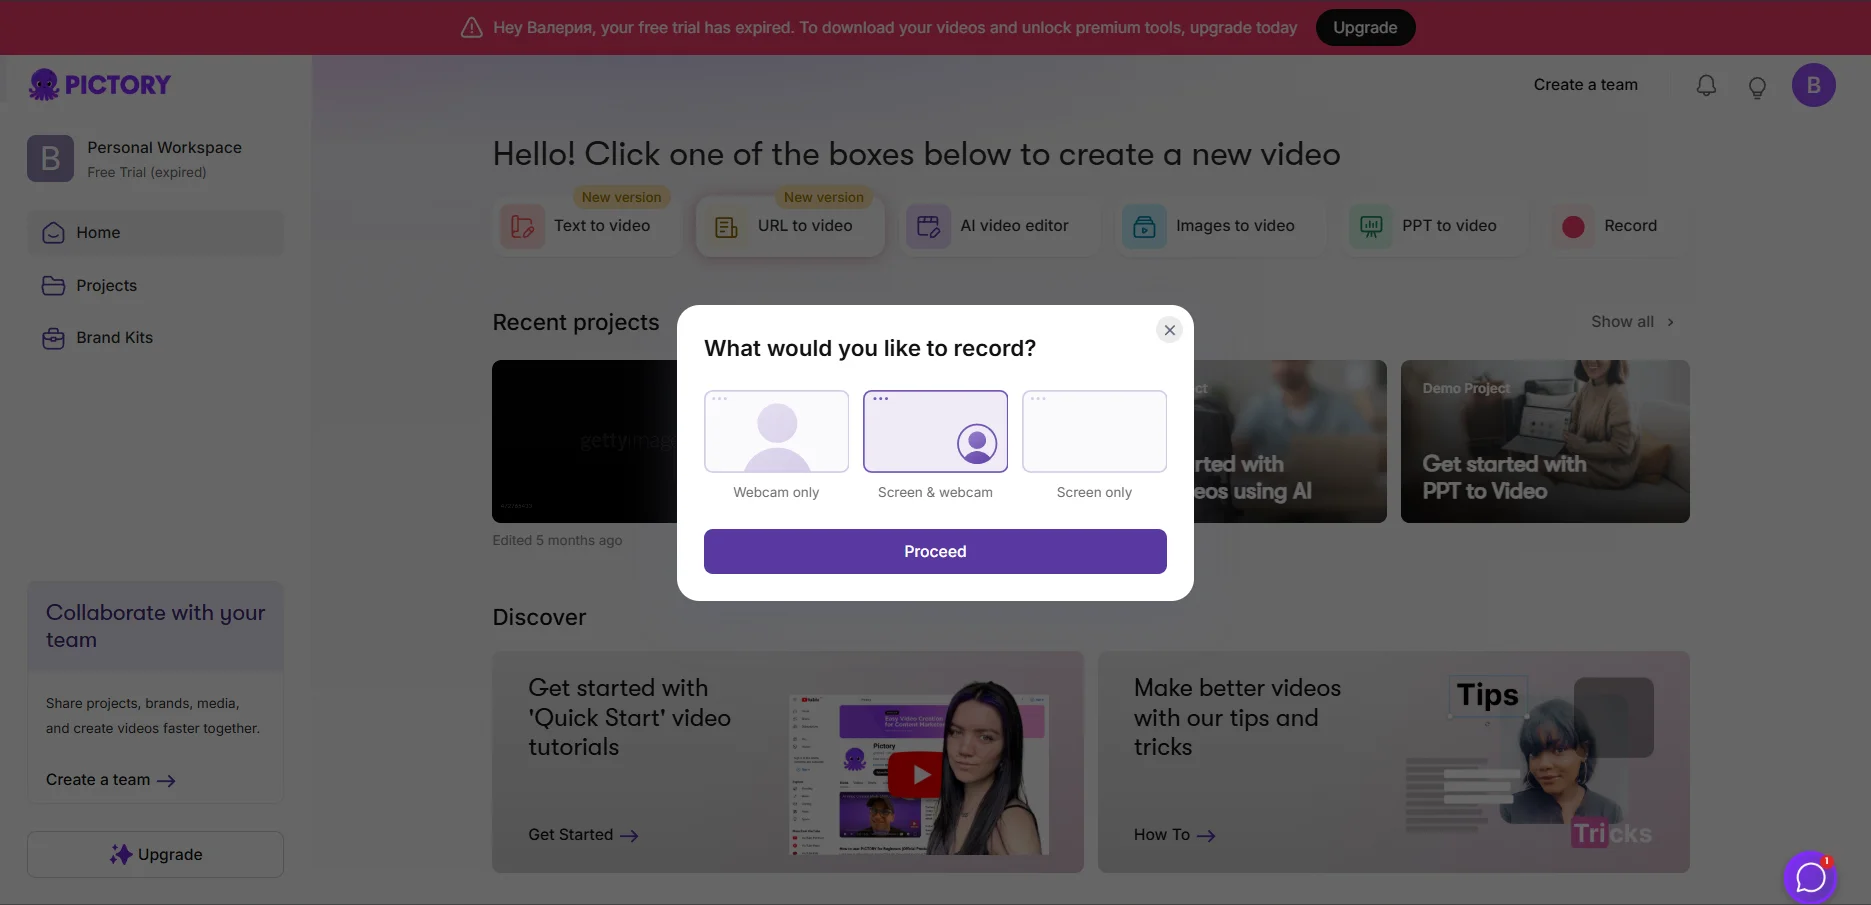Click the Text to video icon
Screen dimensions: 1871x905
click(x=522, y=227)
